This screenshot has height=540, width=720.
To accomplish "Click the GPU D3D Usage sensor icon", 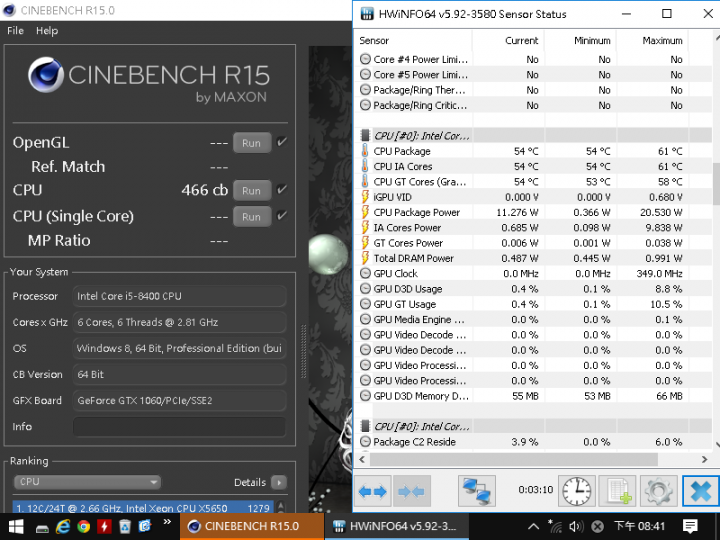I will coord(365,289).
